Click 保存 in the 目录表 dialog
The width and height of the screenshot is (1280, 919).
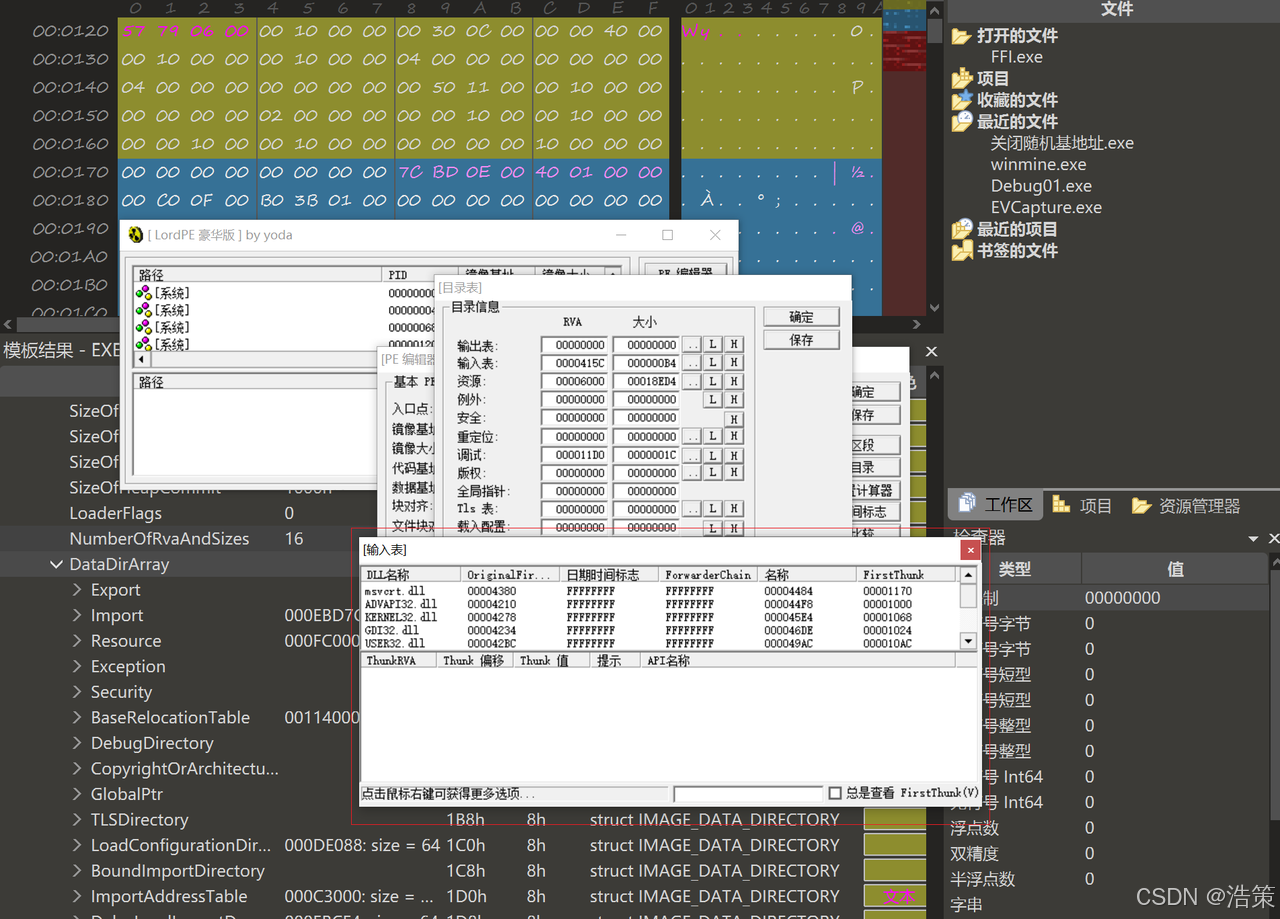pos(801,340)
